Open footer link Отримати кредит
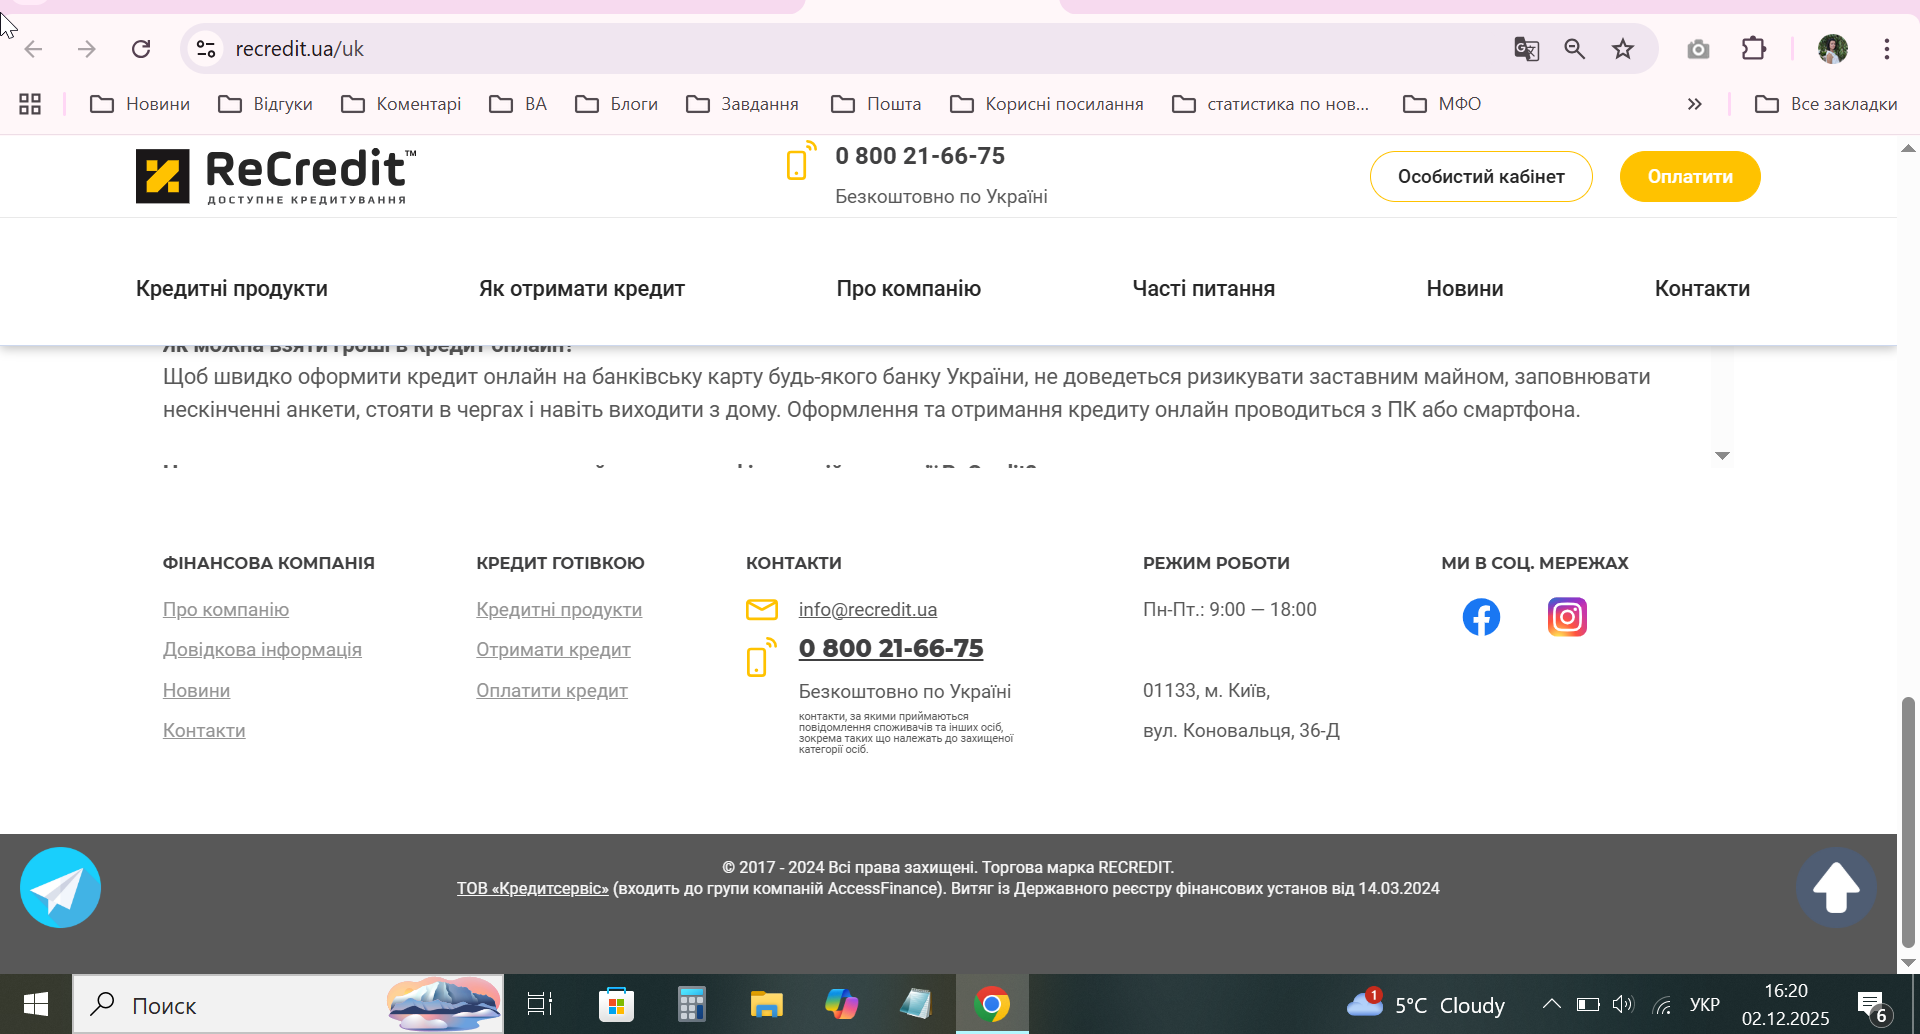This screenshot has width=1920, height=1034. coord(553,650)
